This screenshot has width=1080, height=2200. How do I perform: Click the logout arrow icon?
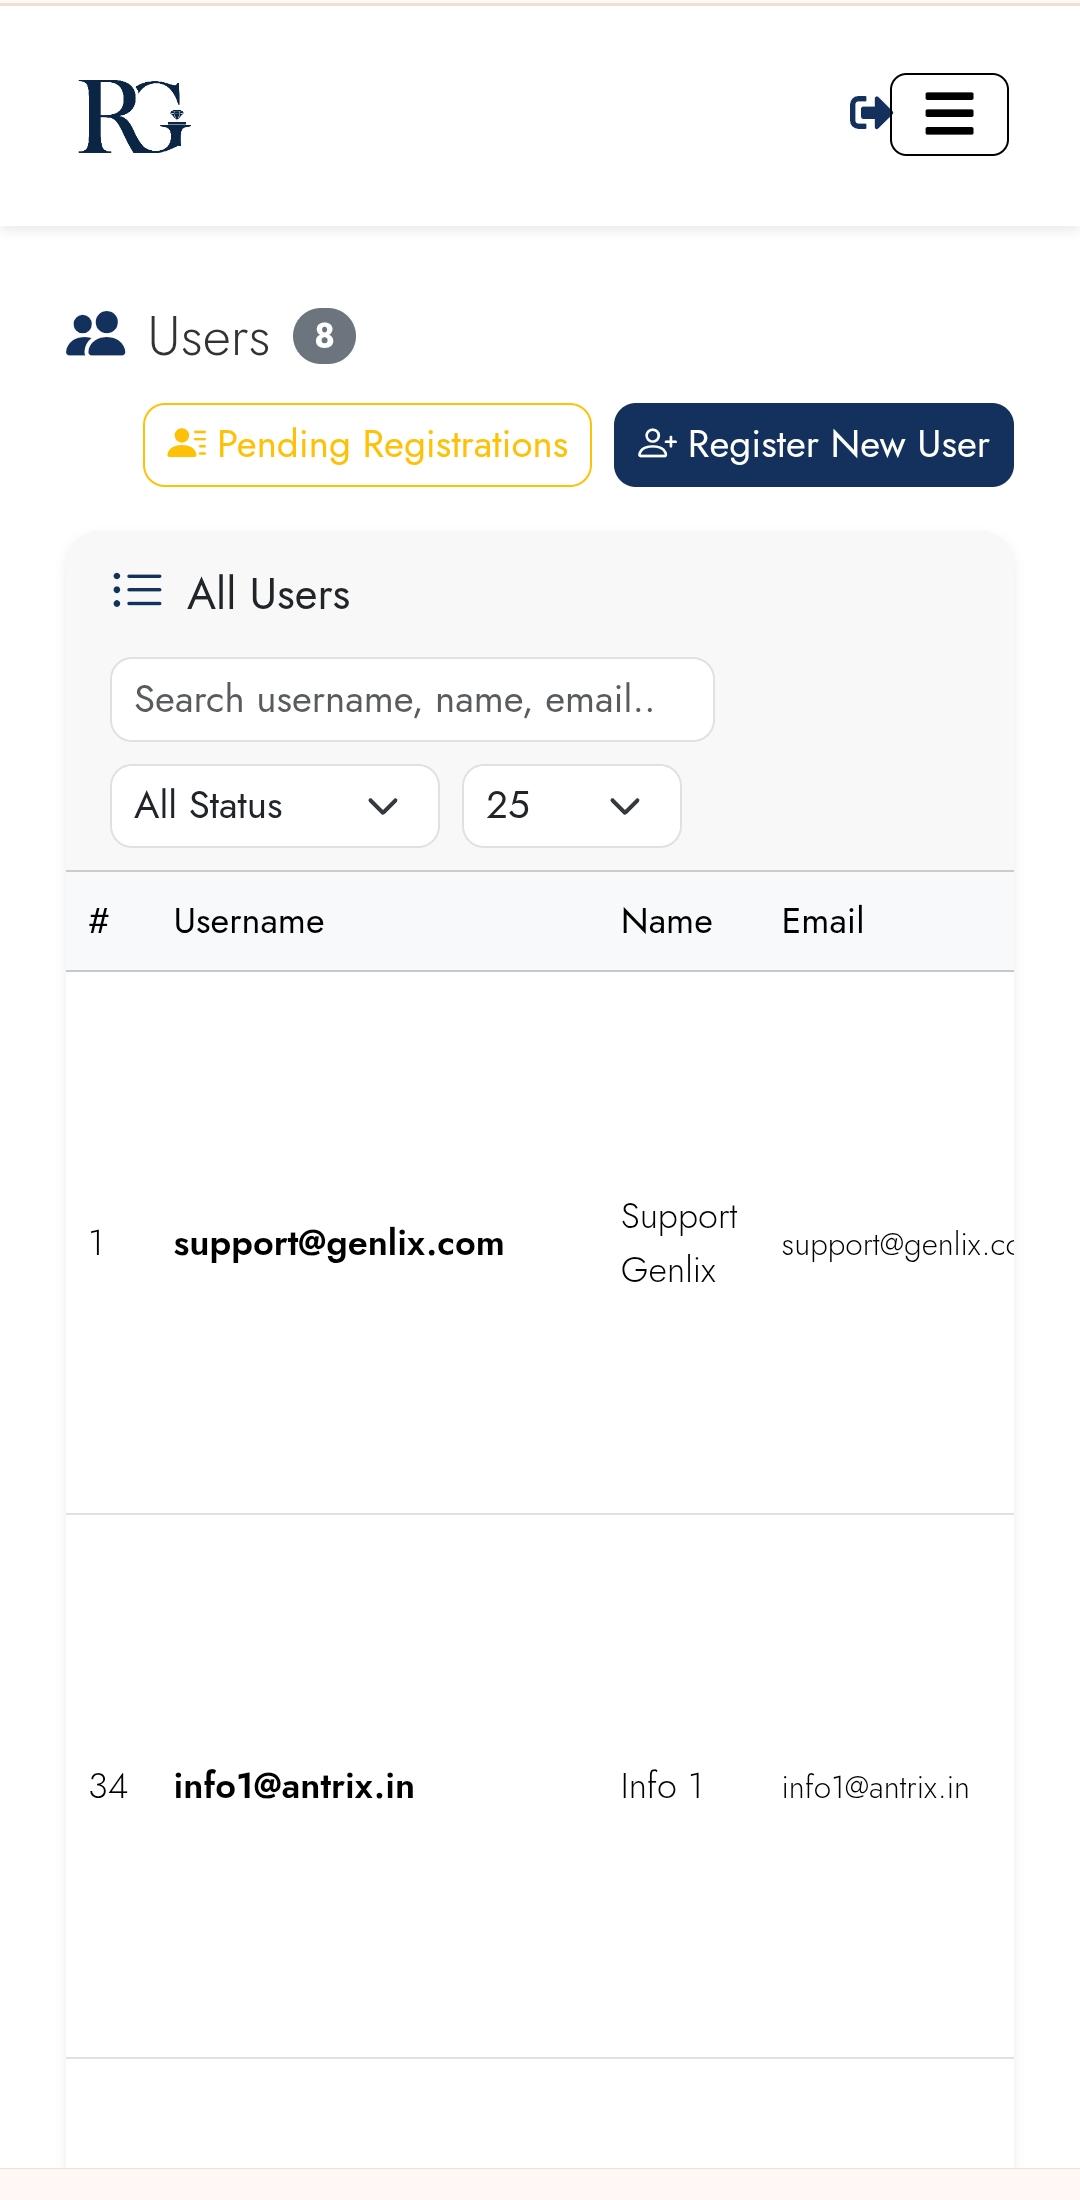click(x=868, y=113)
